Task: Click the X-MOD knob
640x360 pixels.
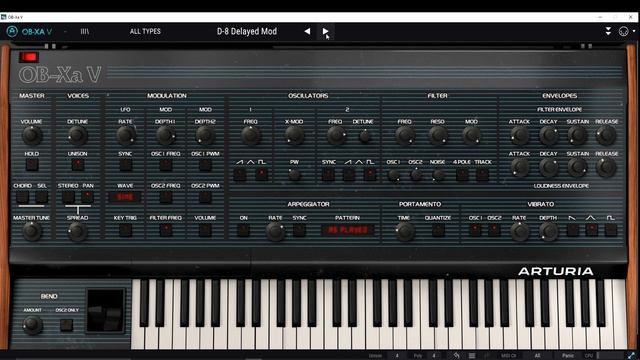Action: (x=294, y=136)
